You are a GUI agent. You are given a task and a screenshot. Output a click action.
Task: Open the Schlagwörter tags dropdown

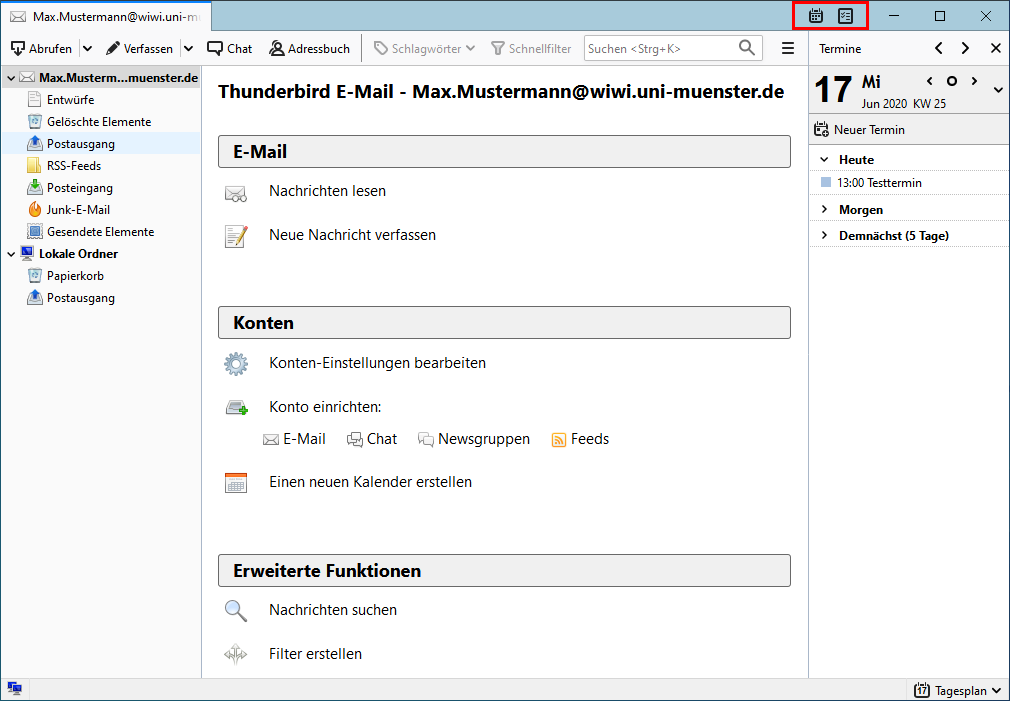pyautogui.click(x=424, y=48)
